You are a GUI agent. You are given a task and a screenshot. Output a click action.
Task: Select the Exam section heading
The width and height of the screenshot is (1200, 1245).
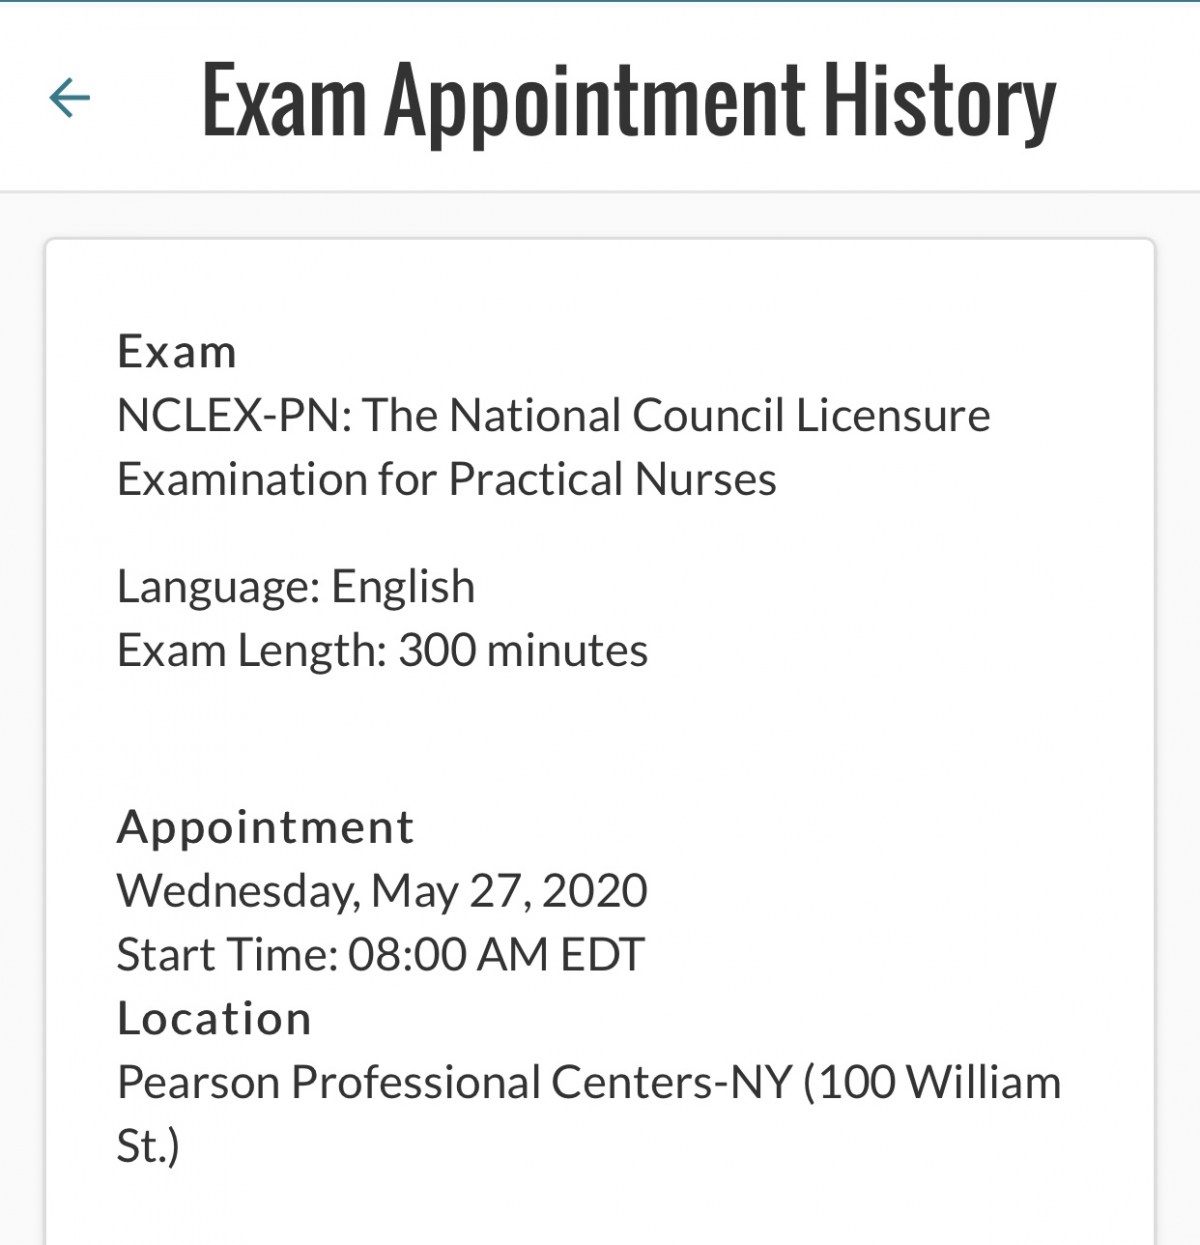click(177, 352)
